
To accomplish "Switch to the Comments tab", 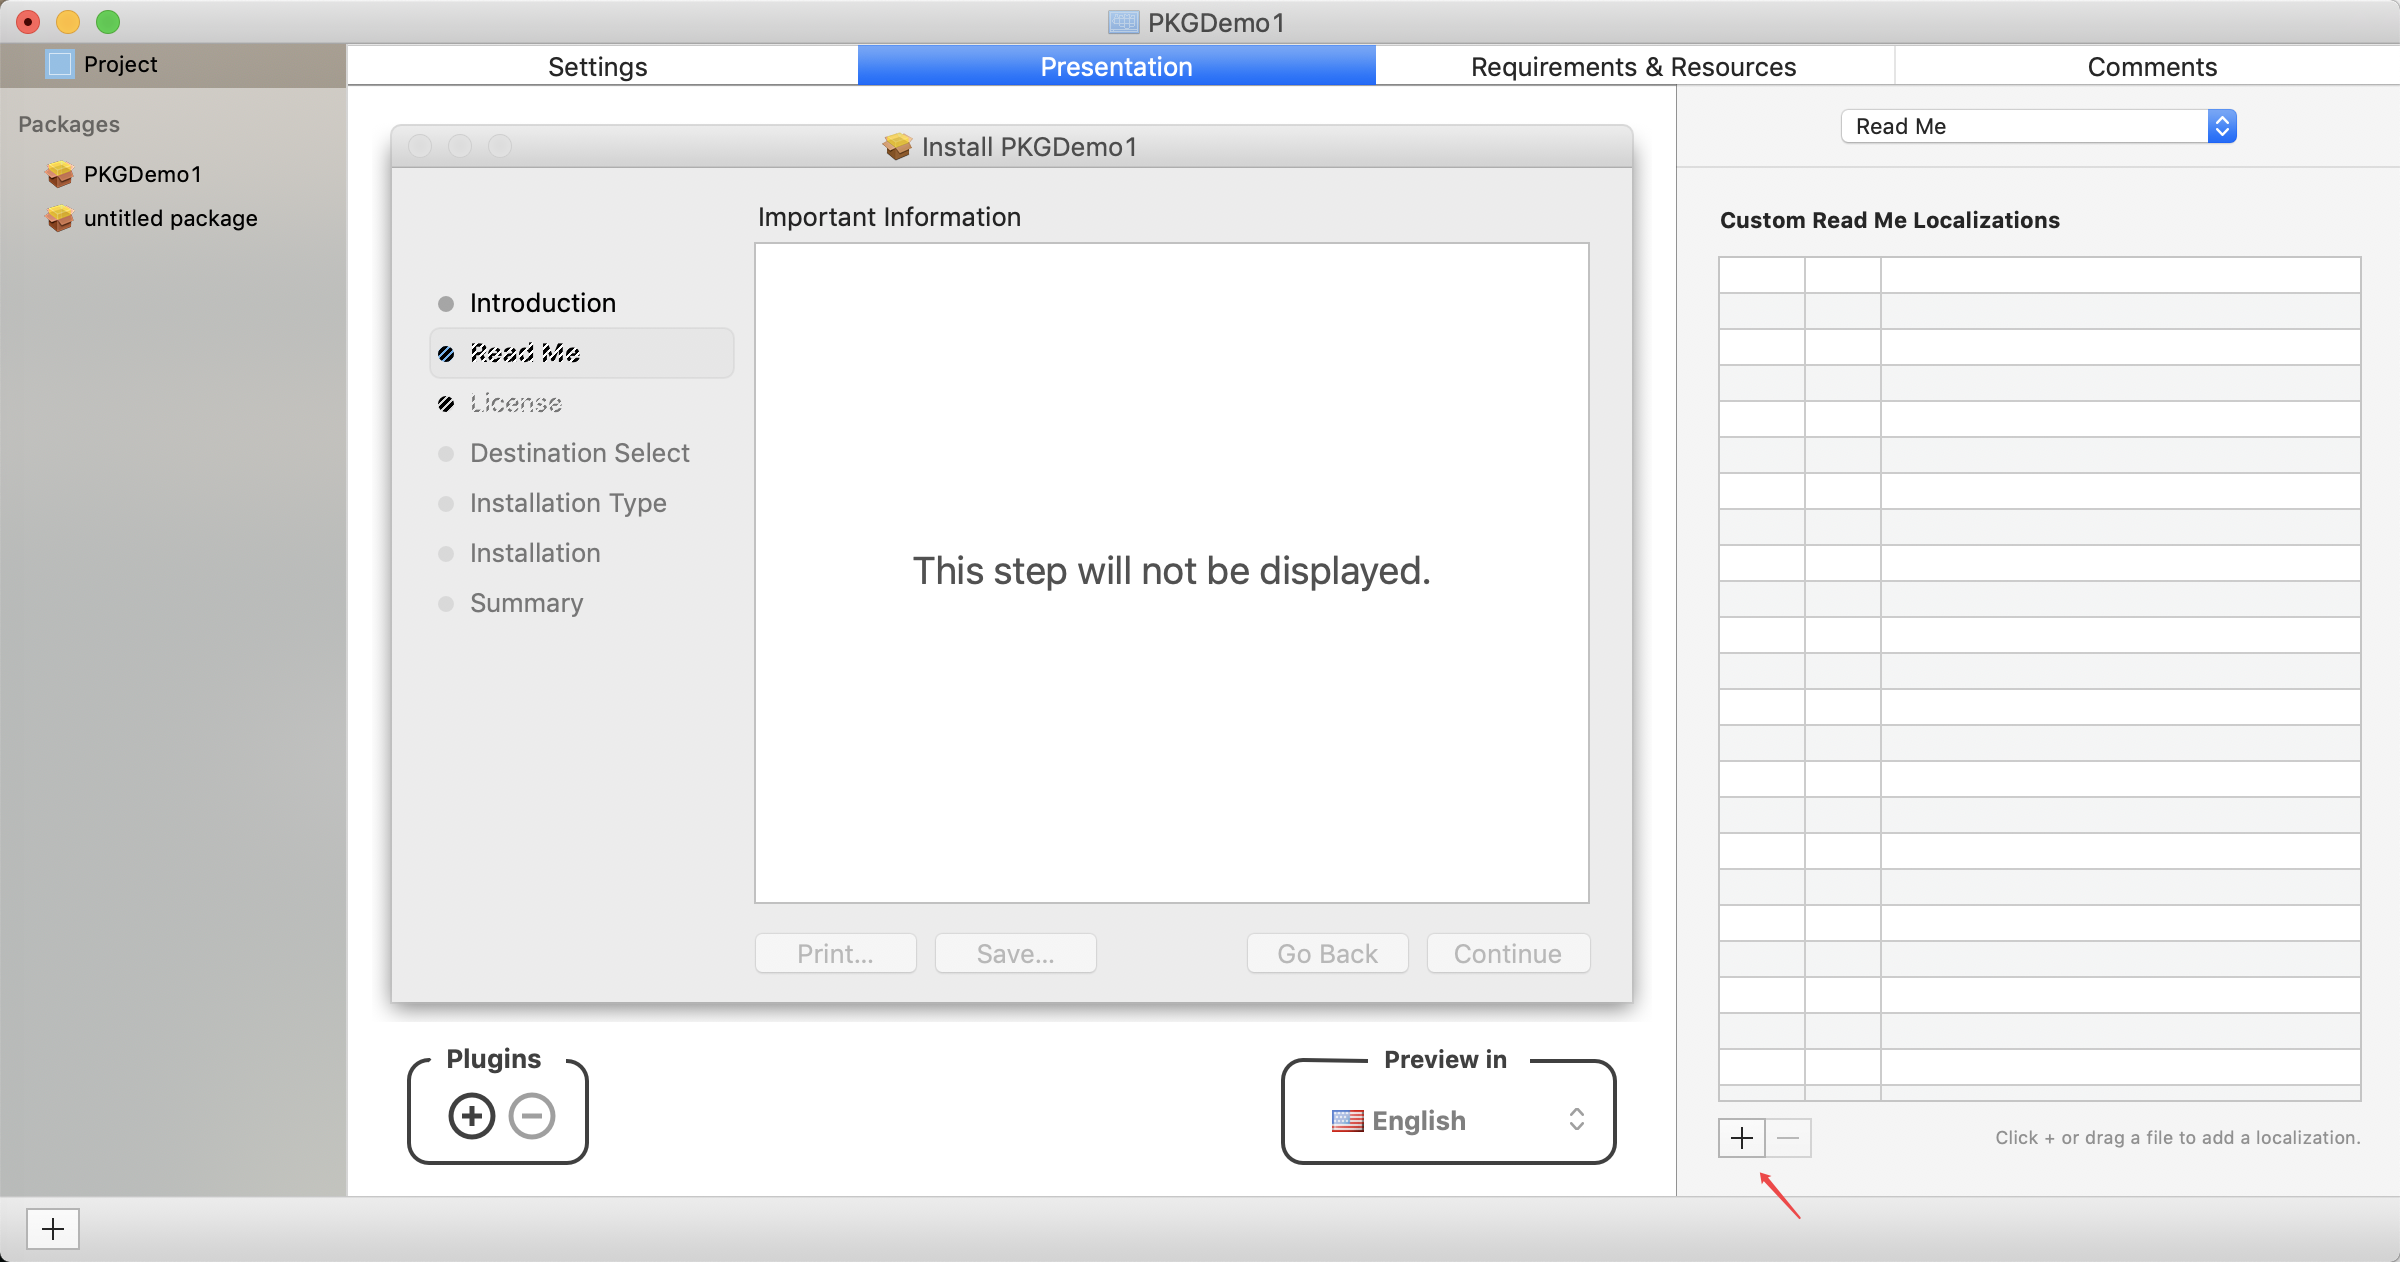I will (x=2152, y=67).
